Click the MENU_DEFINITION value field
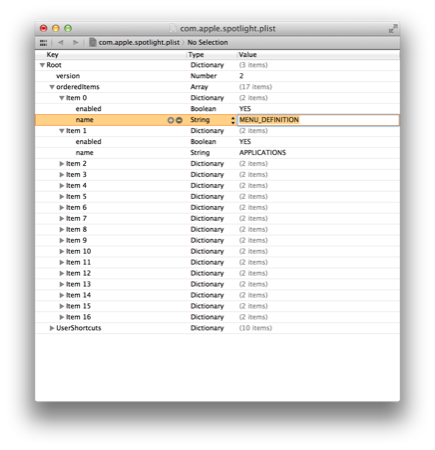The height and width of the screenshot is (450, 435). (318, 120)
